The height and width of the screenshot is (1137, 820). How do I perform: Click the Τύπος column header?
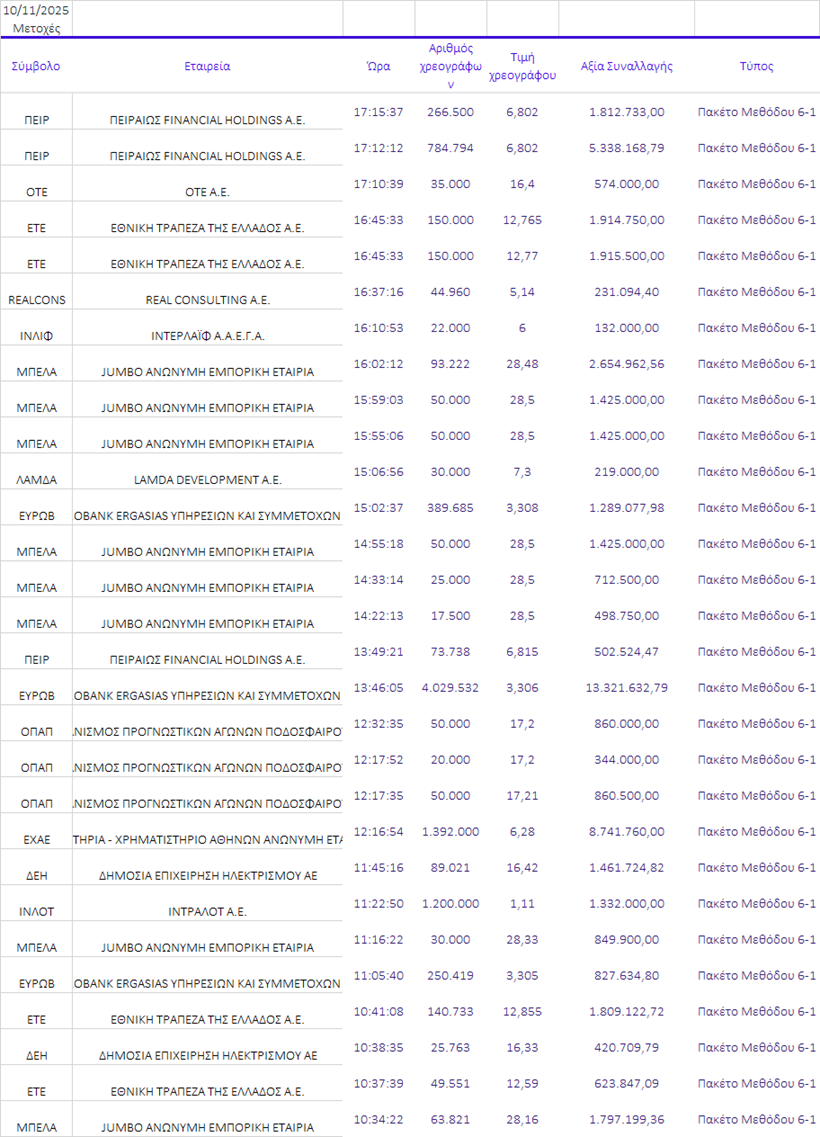(x=756, y=66)
